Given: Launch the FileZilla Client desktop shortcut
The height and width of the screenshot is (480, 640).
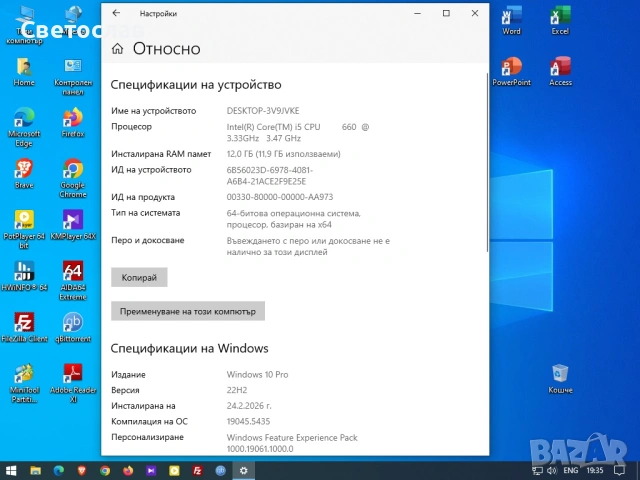Looking at the screenshot, I should tap(24, 327).
